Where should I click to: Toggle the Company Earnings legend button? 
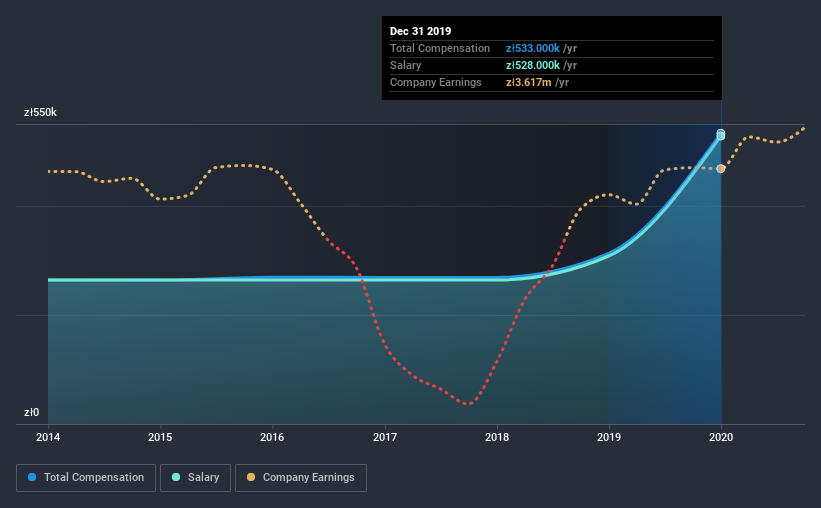[x=301, y=478]
